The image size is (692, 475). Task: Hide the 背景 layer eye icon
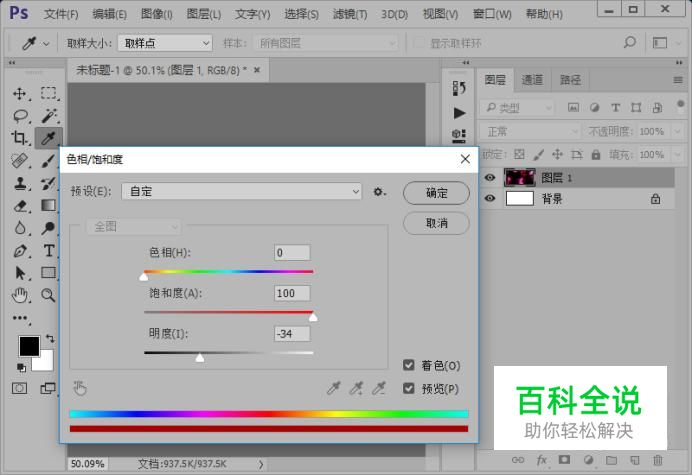(489, 198)
